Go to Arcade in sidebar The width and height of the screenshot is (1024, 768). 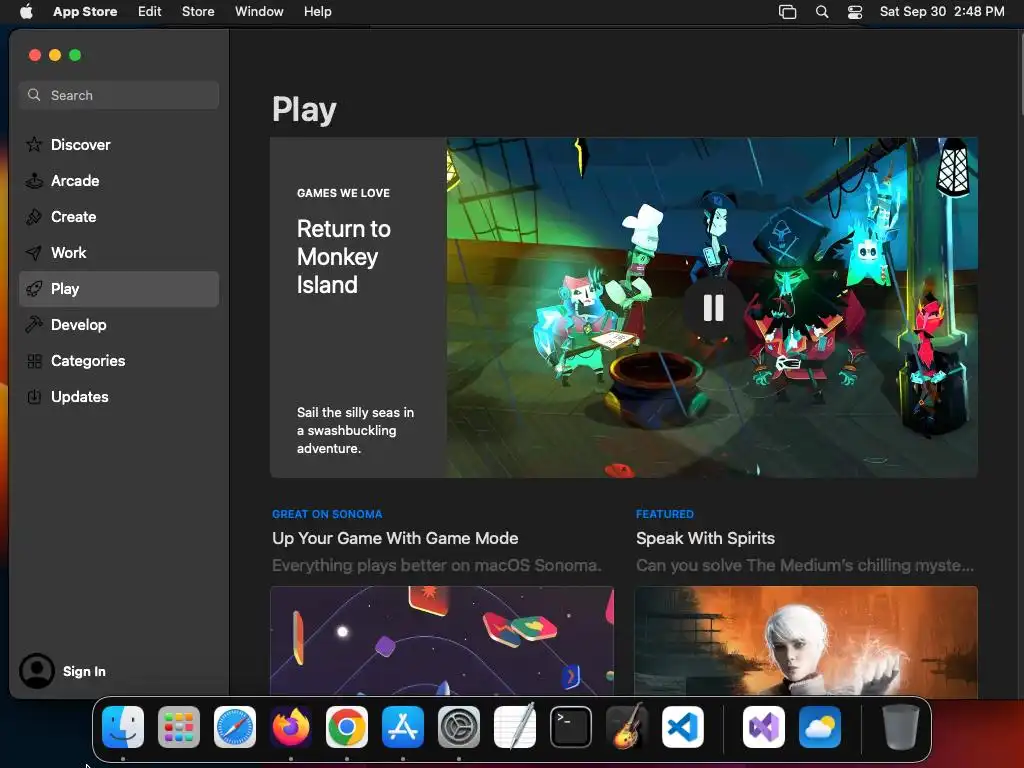pos(119,181)
